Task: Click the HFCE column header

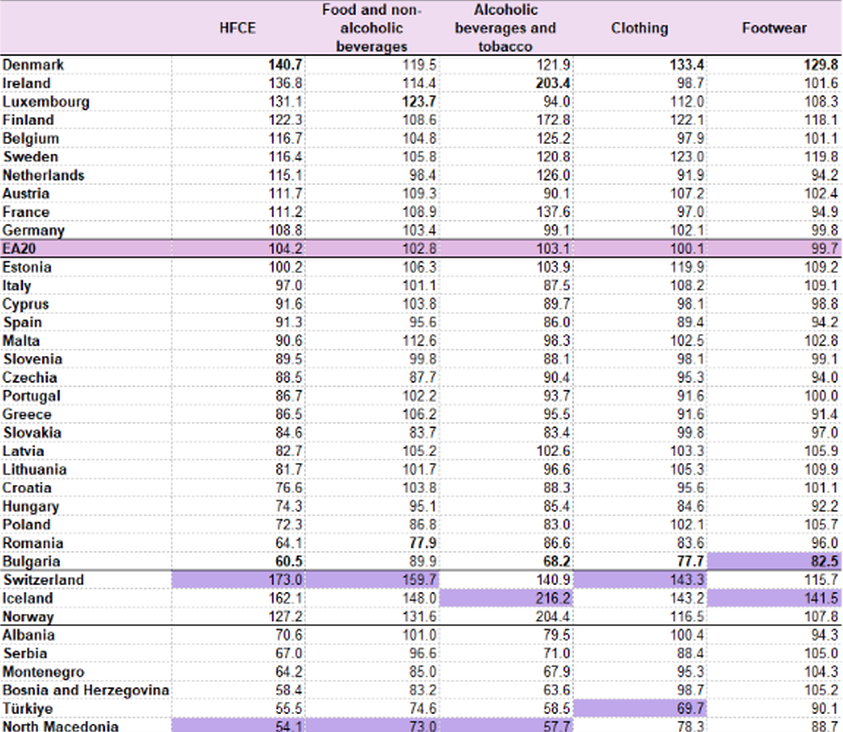Action: click(238, 28)
